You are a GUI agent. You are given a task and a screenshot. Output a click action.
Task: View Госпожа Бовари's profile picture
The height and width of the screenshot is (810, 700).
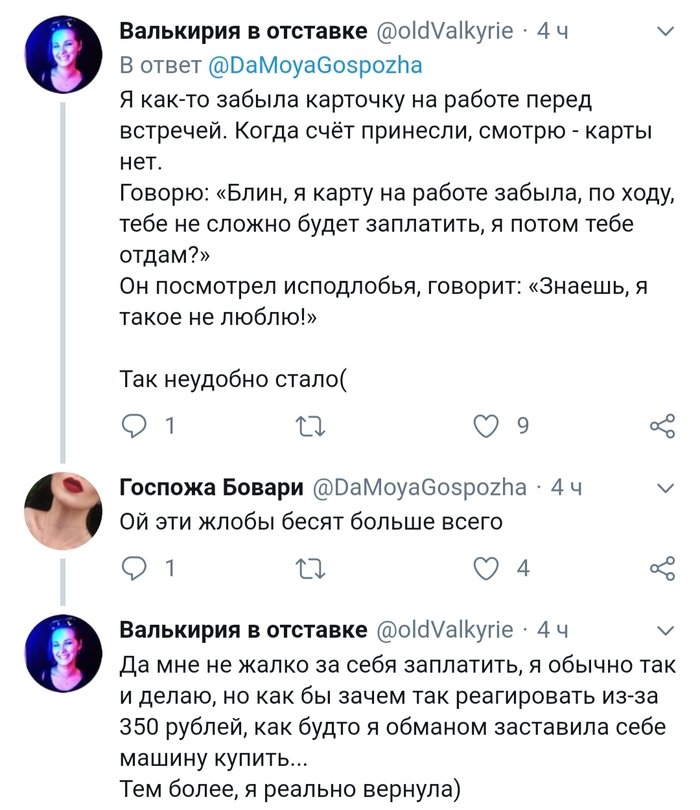63,512
